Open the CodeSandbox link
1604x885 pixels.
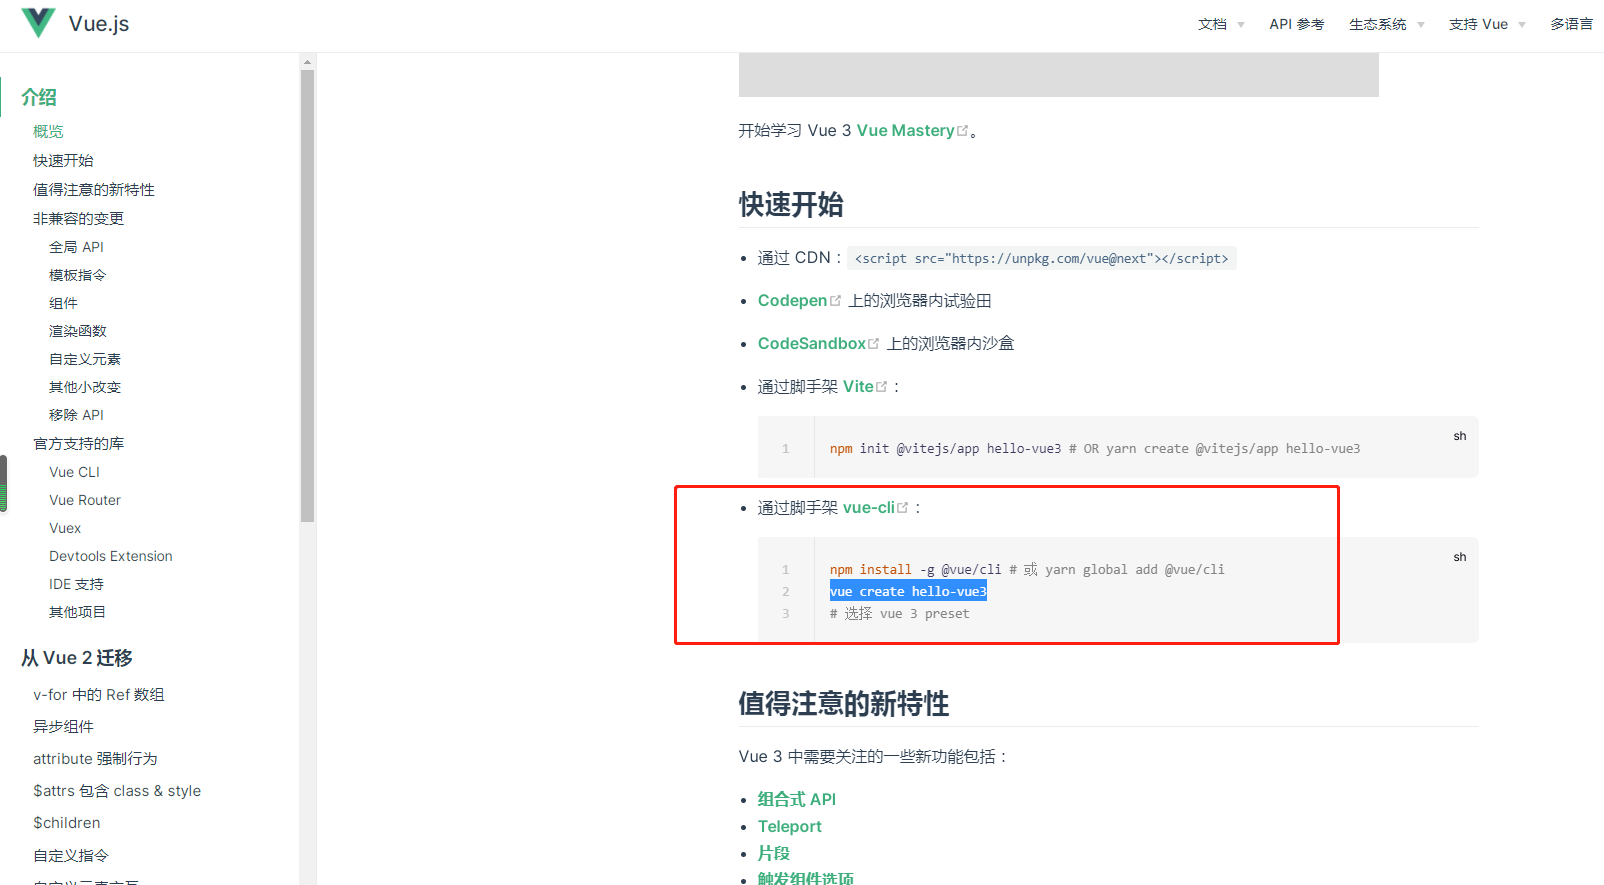pos(812,343)
